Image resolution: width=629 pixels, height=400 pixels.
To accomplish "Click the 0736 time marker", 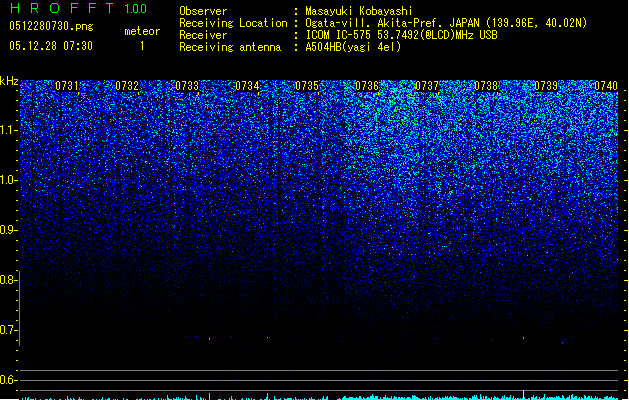I will [367, 86].
